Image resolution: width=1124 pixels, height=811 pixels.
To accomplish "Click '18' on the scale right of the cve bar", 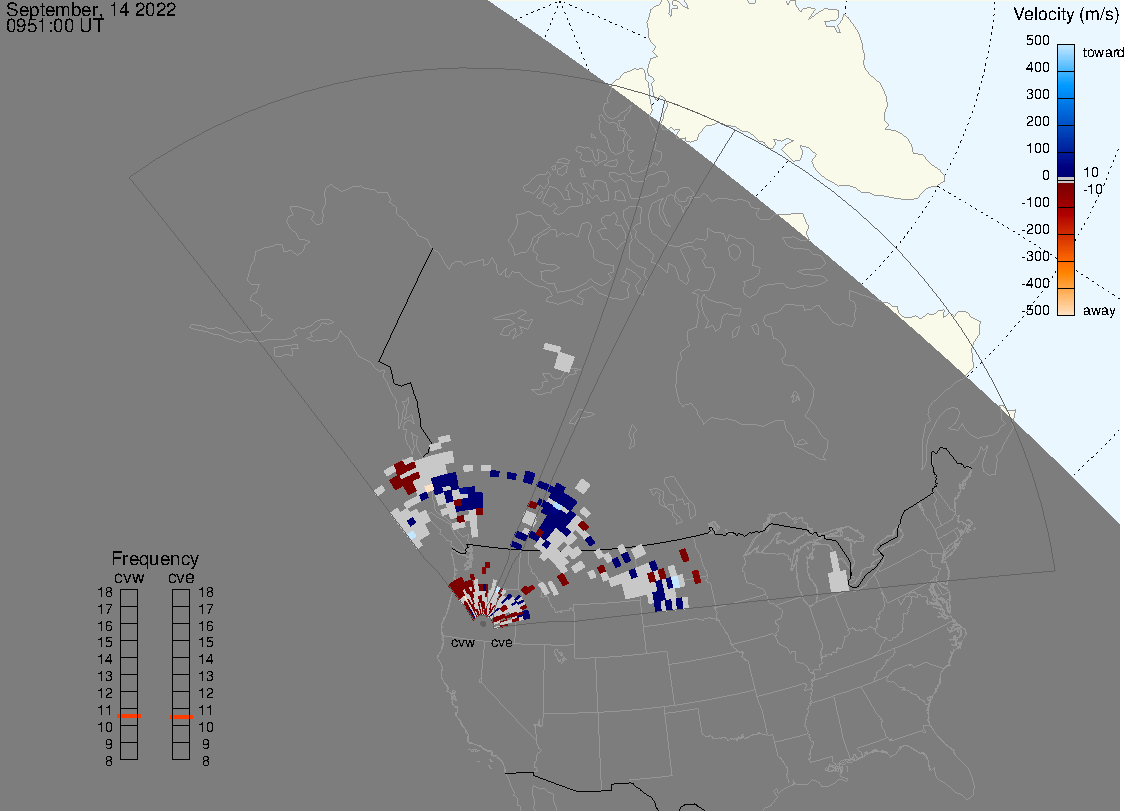I will [x=206, y=592].
